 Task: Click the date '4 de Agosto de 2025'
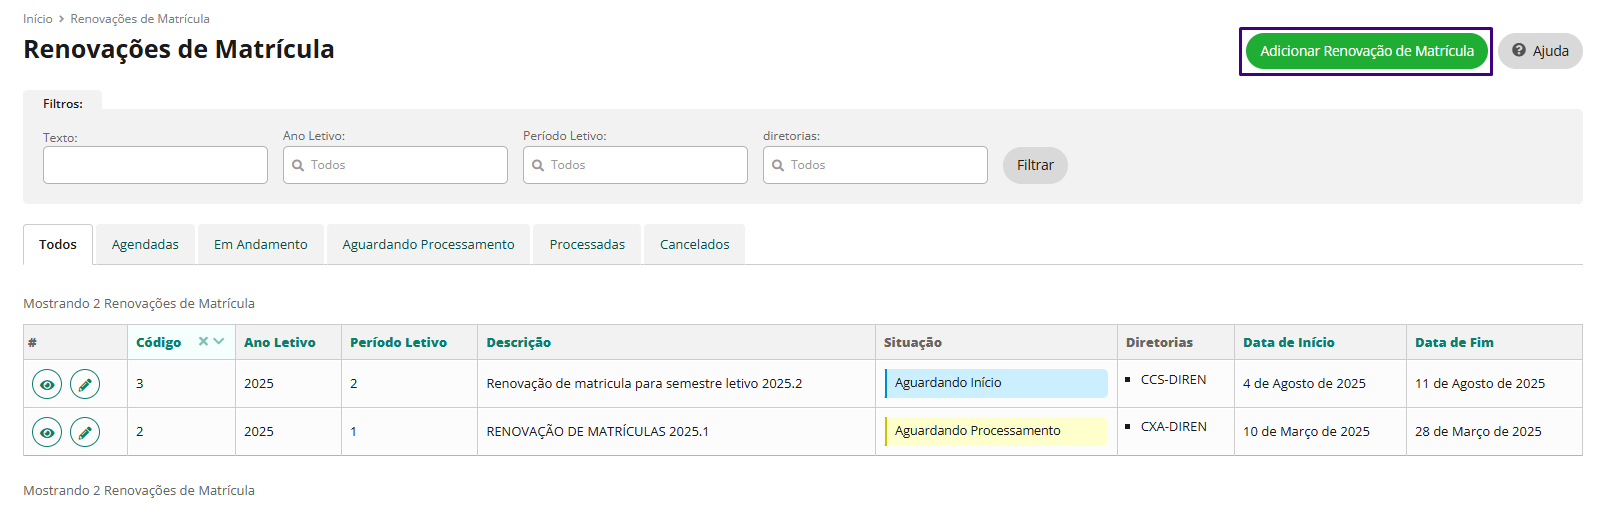pos(1304,384)
